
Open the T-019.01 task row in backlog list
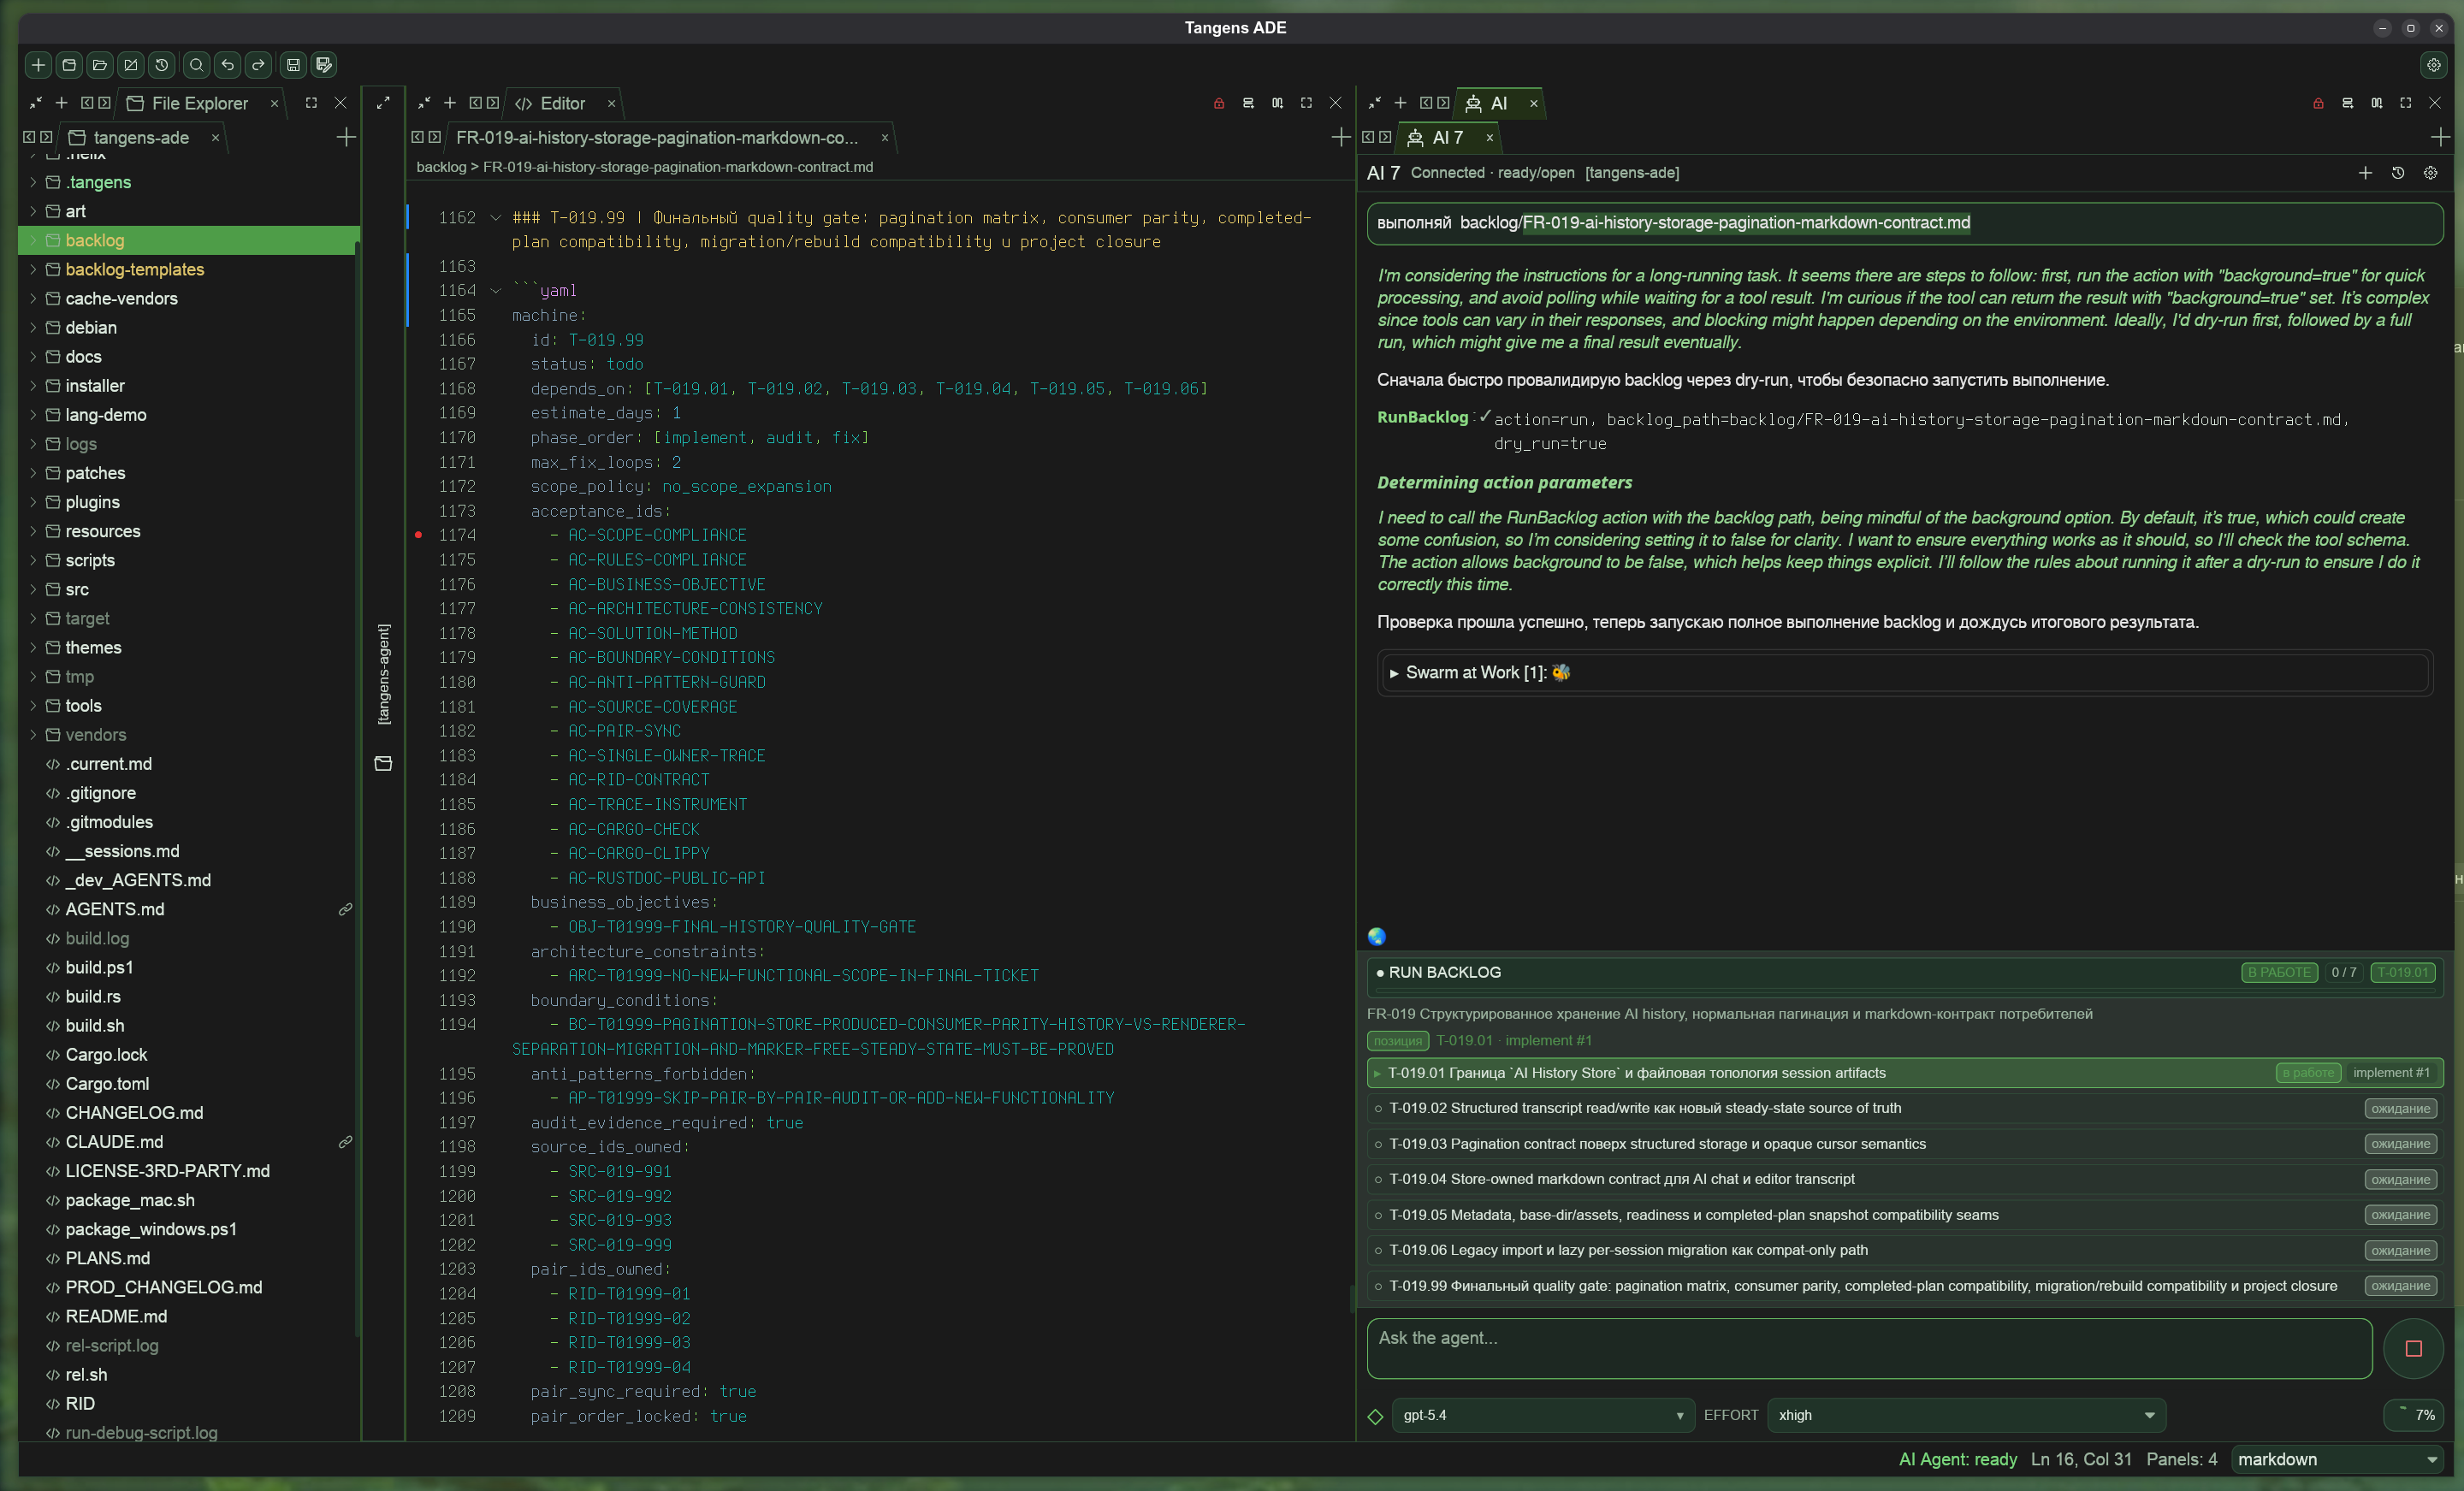pos(1904,1073)
